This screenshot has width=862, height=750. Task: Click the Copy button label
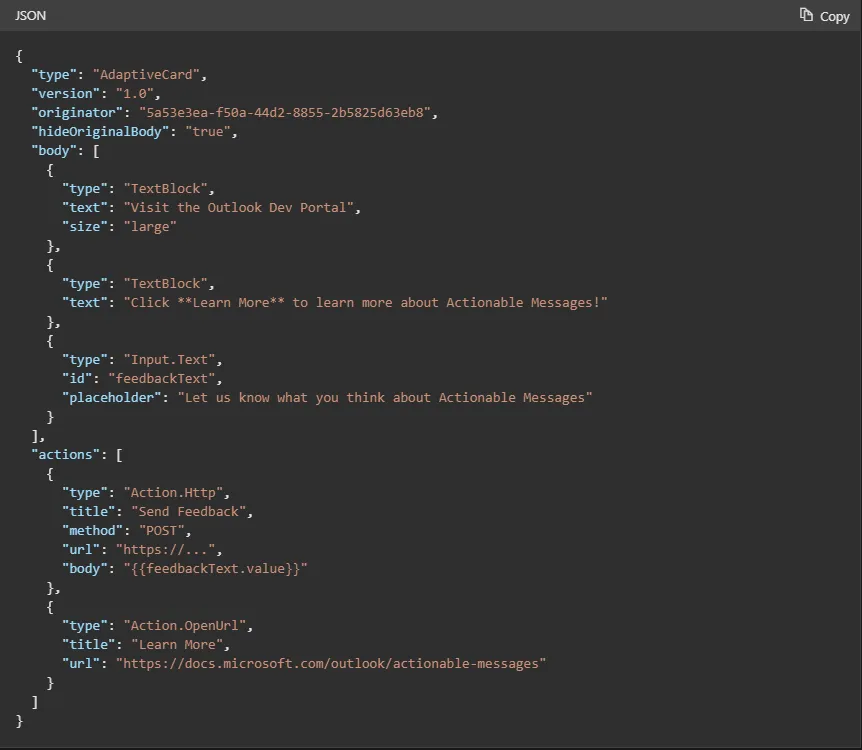tap(835, 16)
